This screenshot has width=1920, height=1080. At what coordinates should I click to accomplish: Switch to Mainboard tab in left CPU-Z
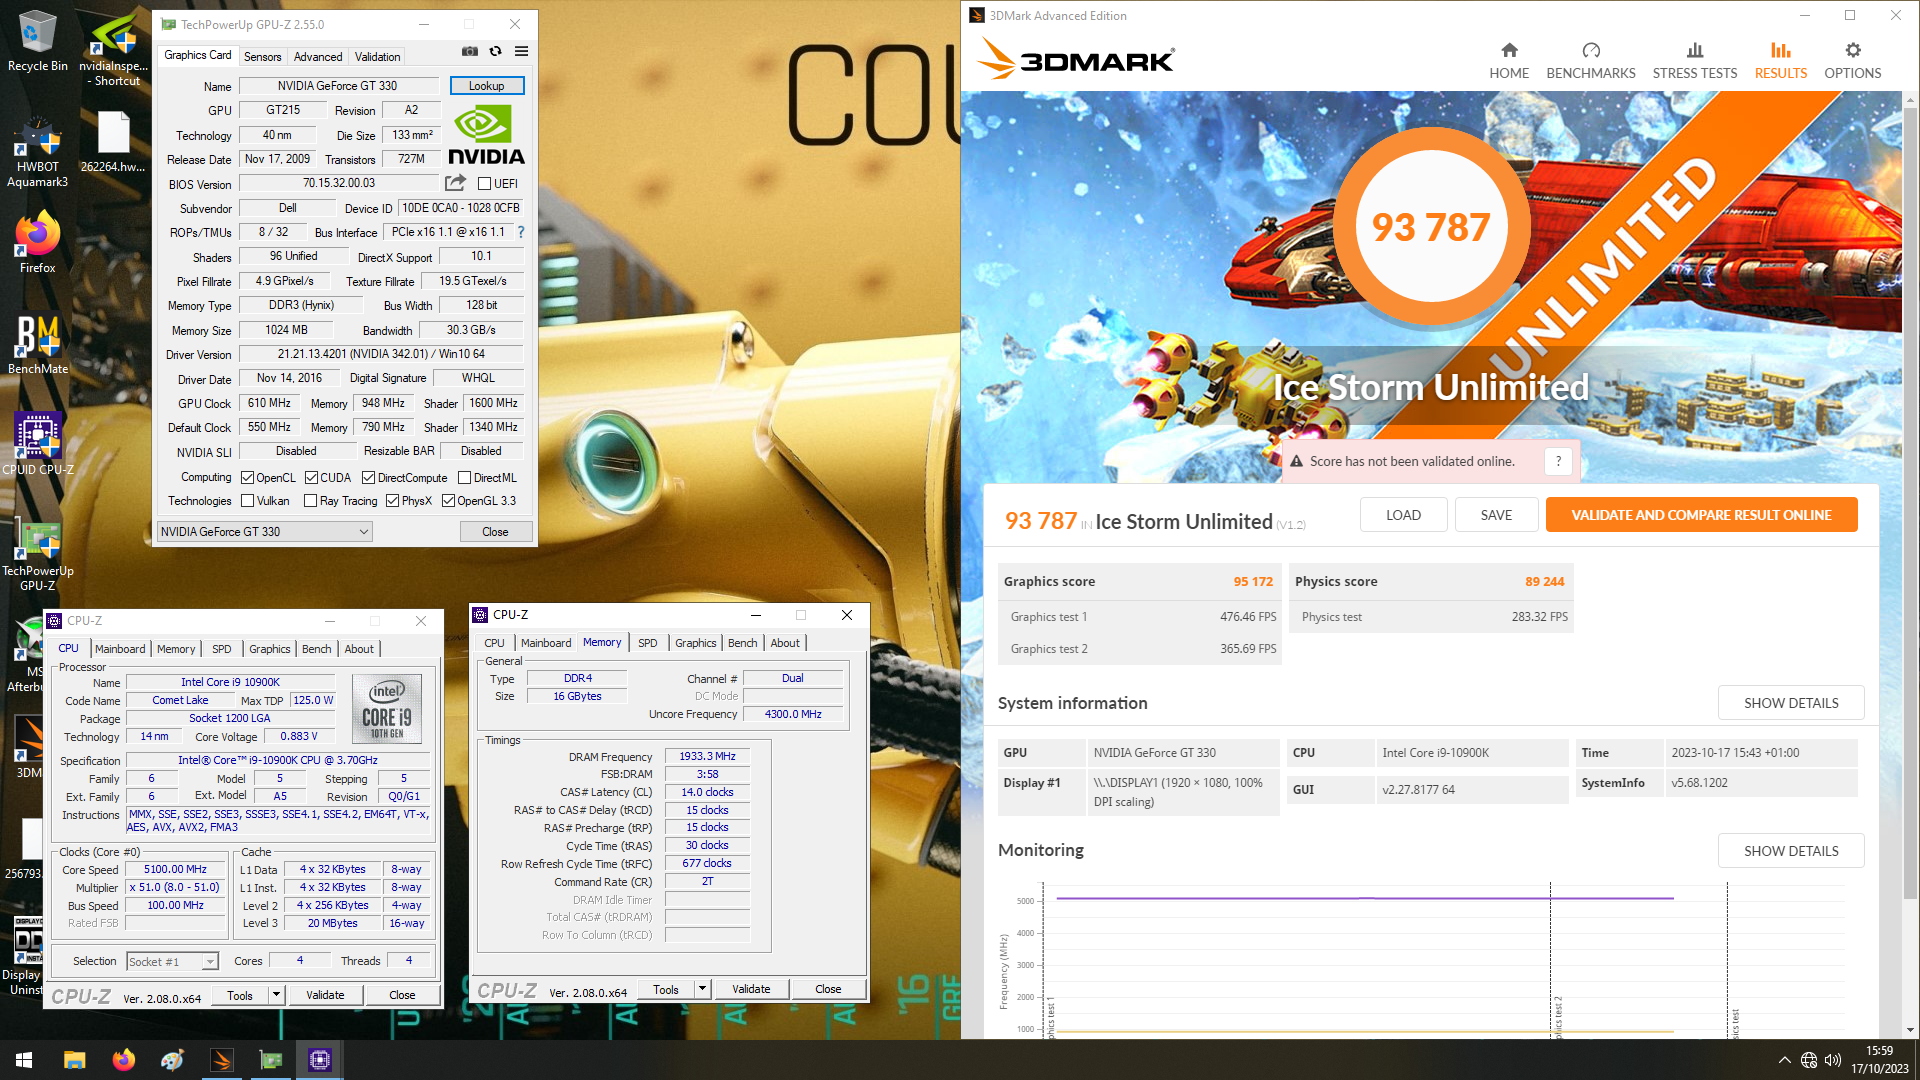120,649
